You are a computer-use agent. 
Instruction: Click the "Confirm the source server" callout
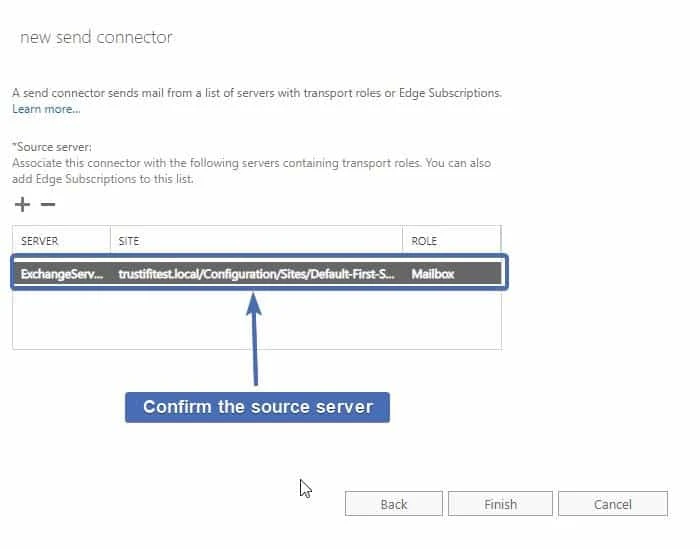[257, 407]
